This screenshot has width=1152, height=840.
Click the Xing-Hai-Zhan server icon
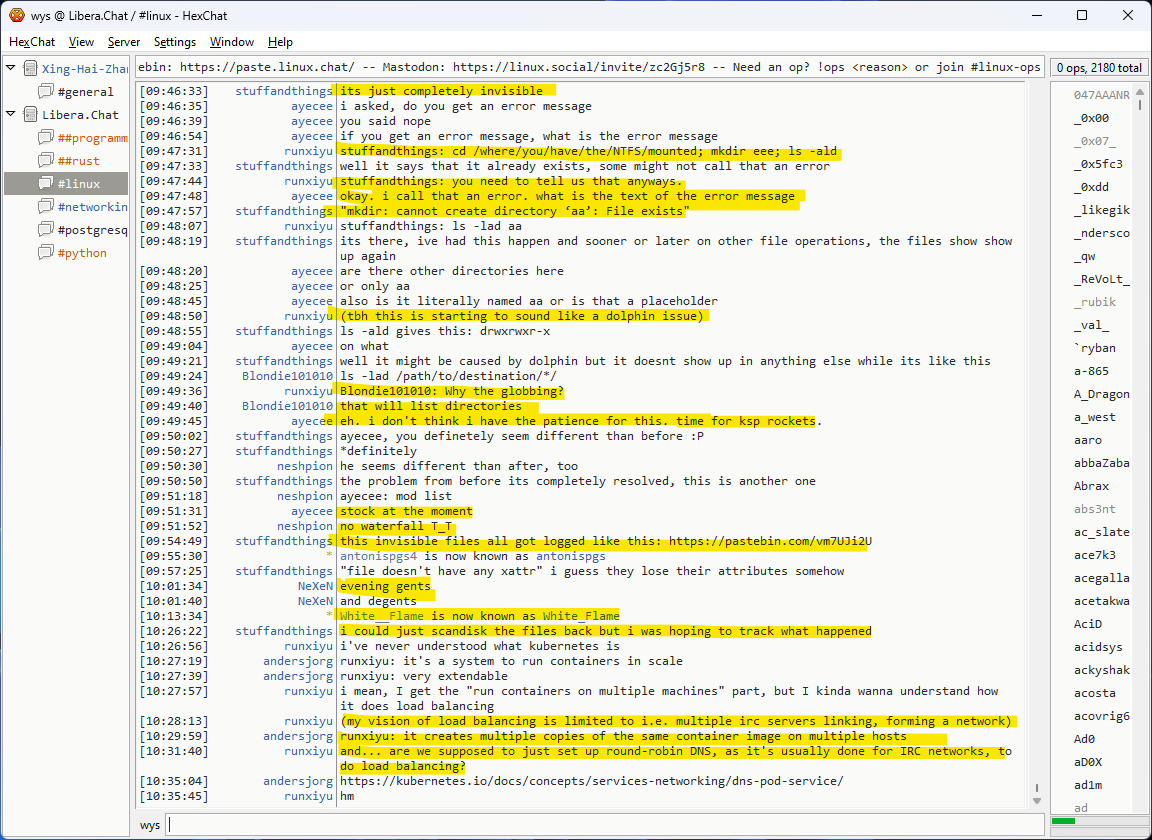pos(30,68)
